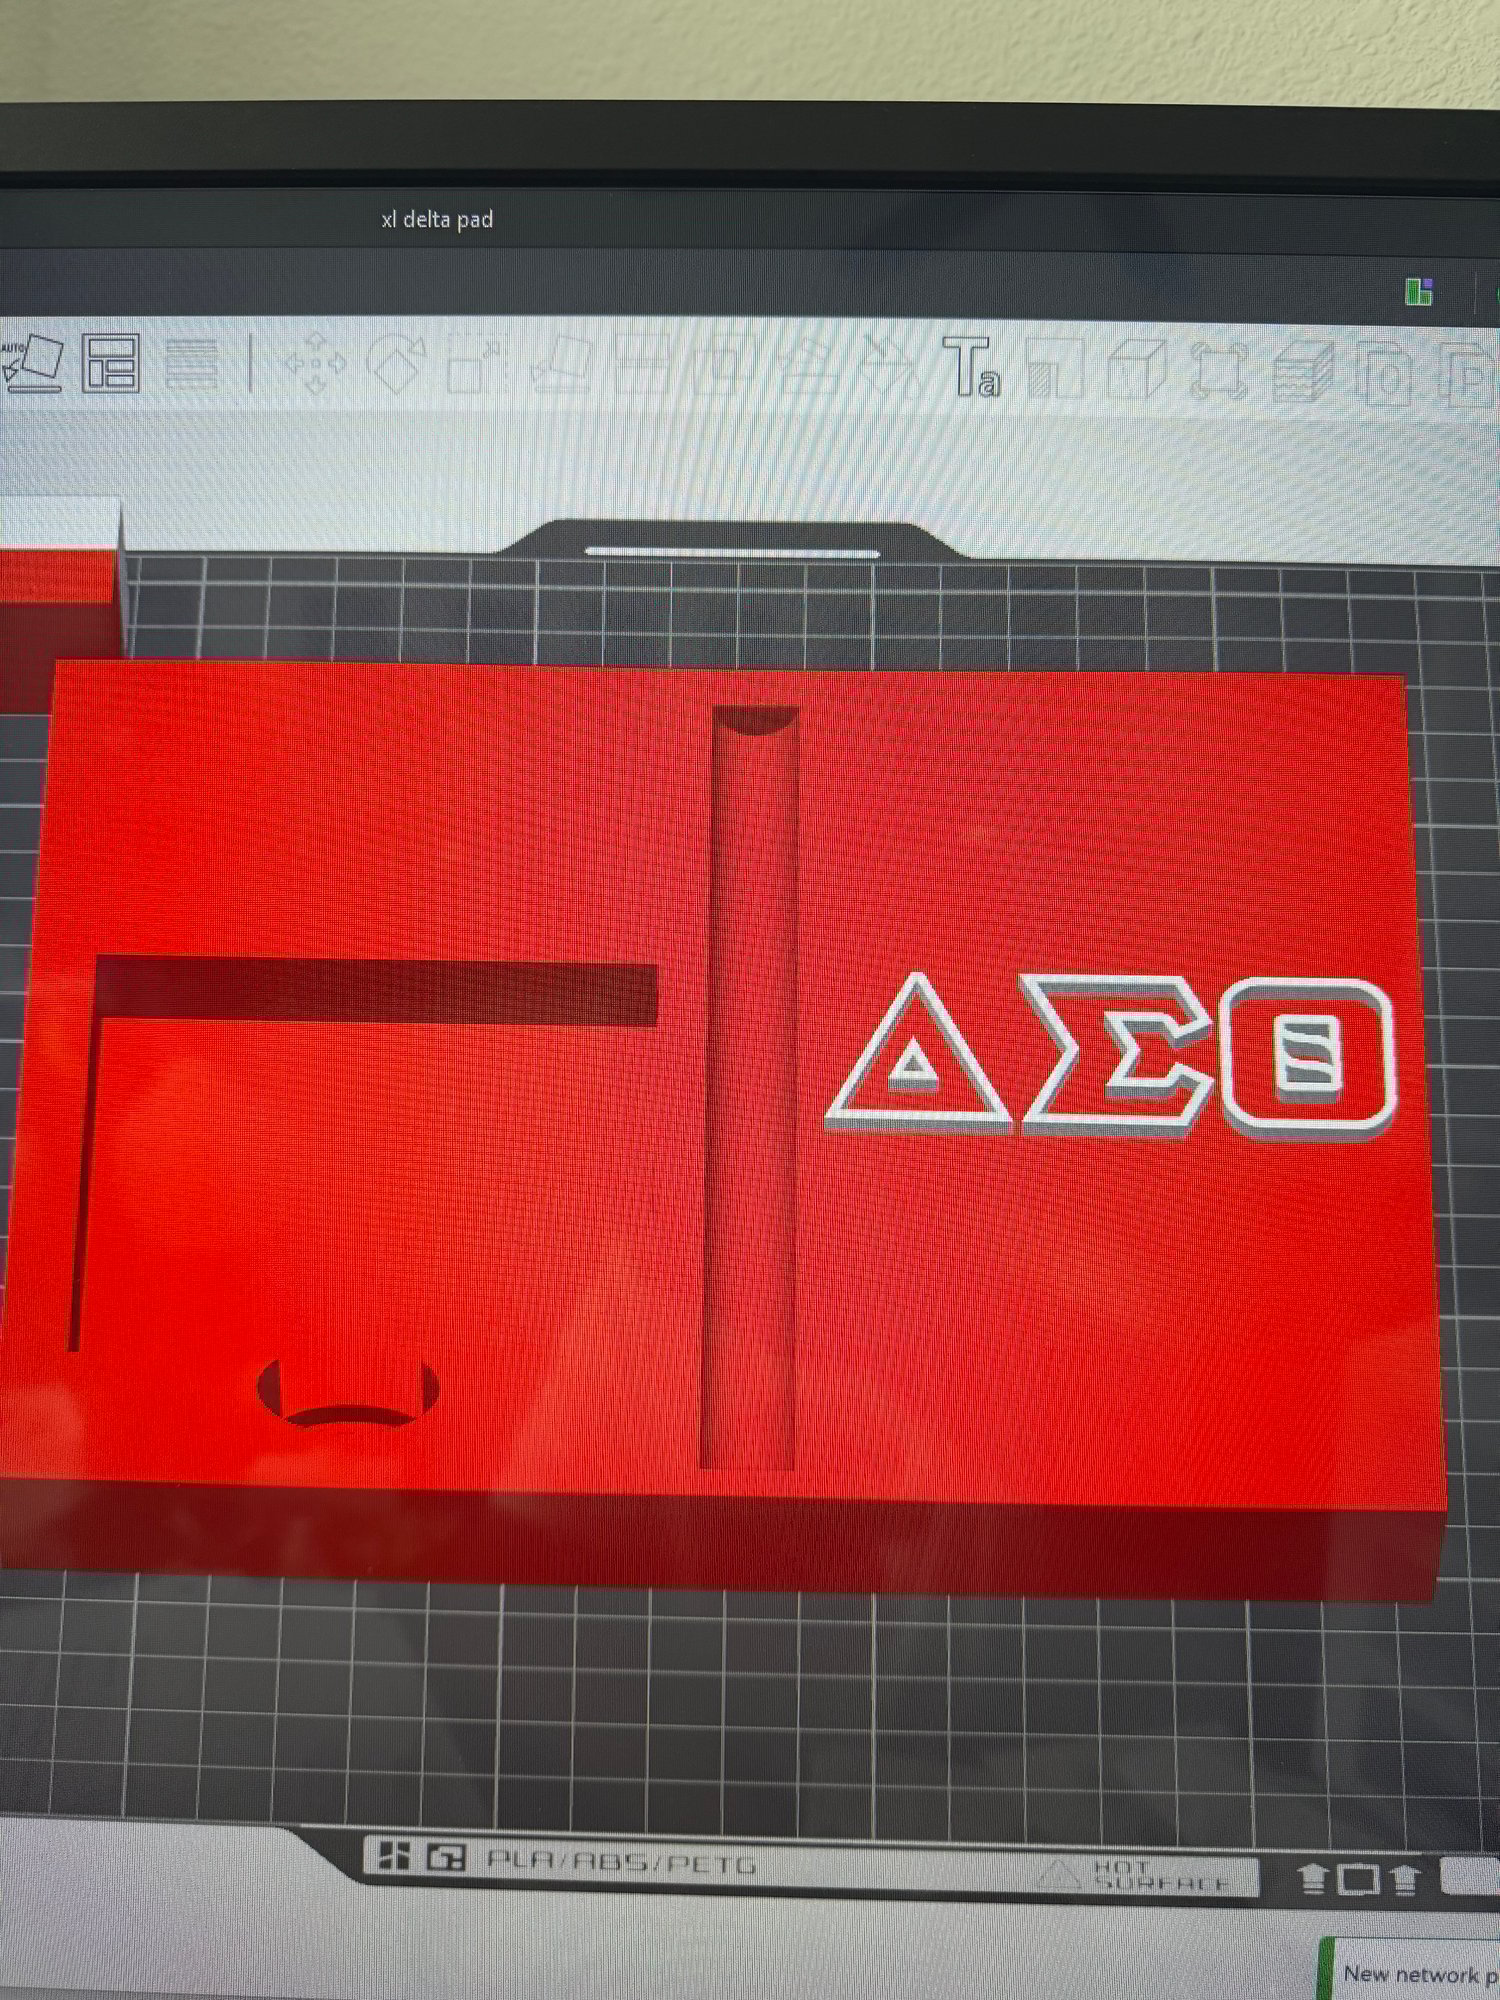Image resolution: width=1500 pixels, height=2000 pixels.
Task: Click the green blocks icon in title bar
Action: 1419,292
